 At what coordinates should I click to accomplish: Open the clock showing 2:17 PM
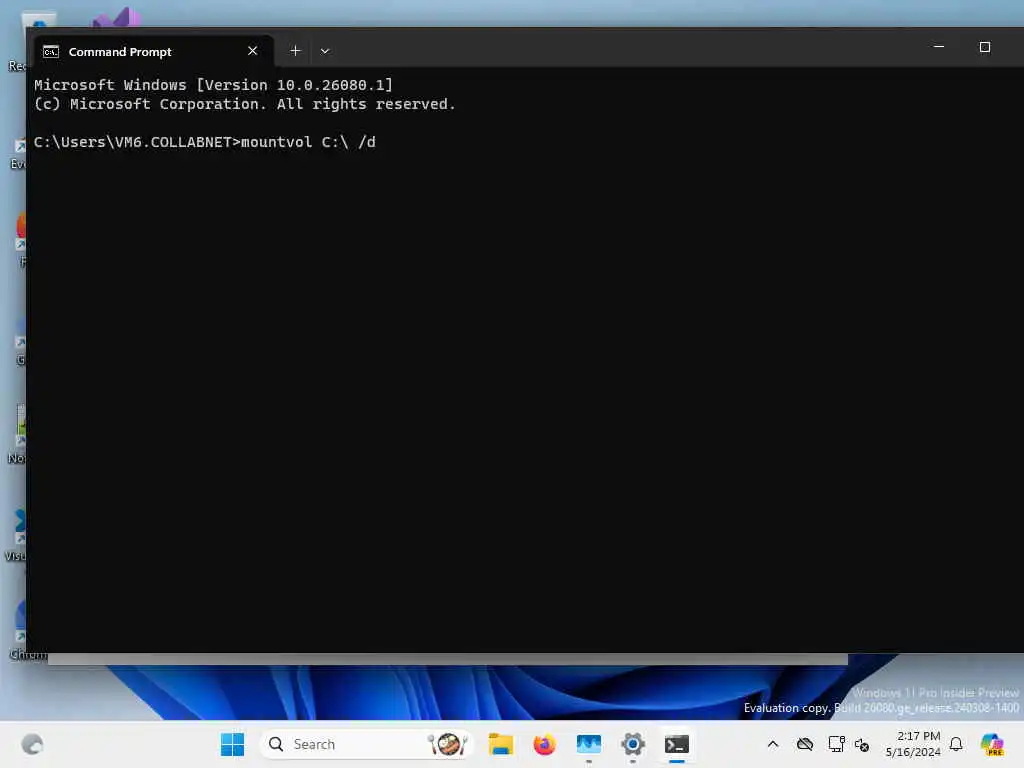pos(913,744)
